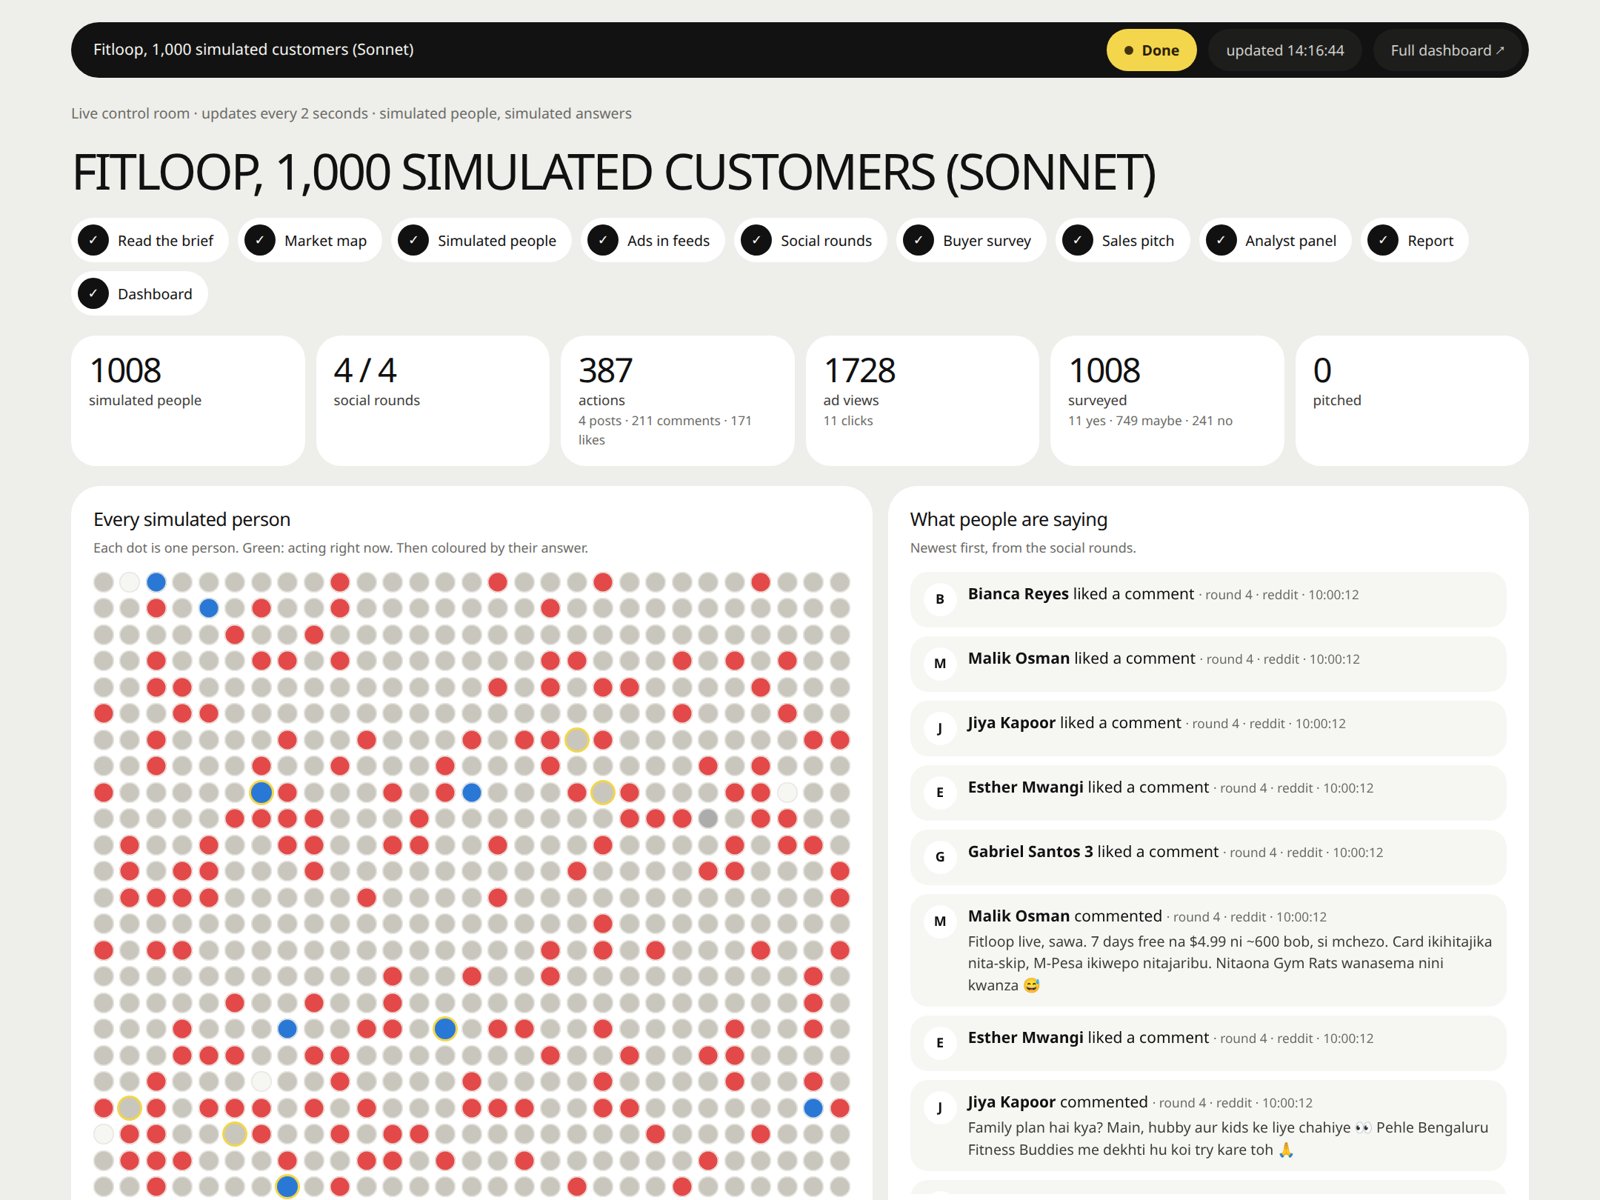Open the Dashboard step
The image size is (1600, 1200).
click(140, 293)
